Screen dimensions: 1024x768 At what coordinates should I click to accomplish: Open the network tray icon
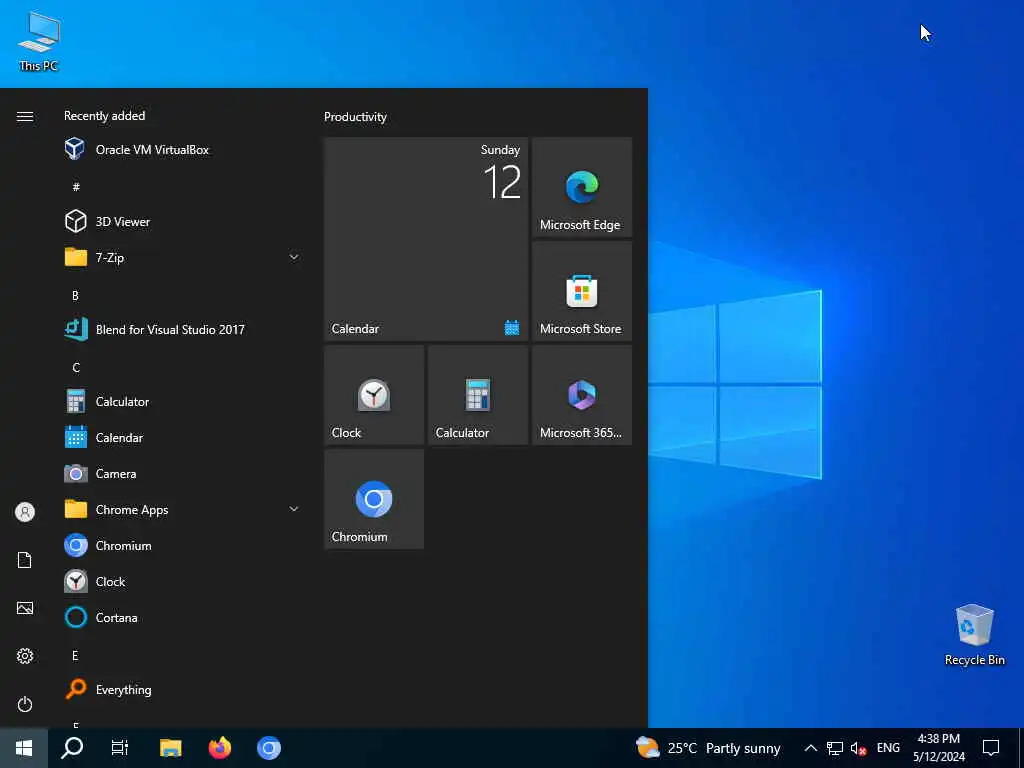835,748
